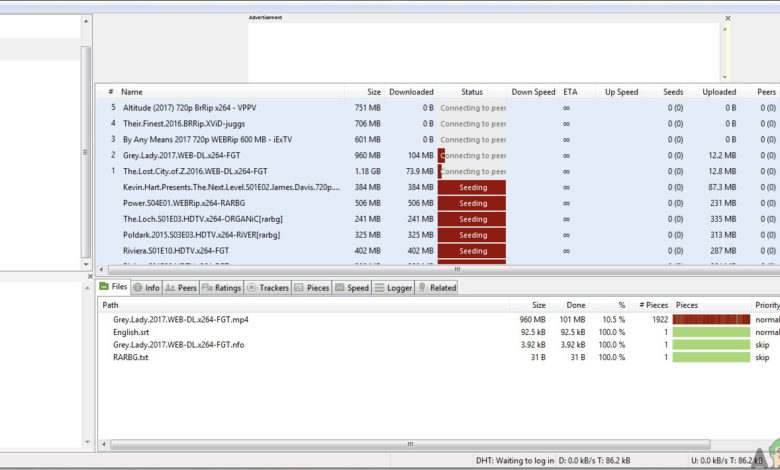
Task: Click the DHT: Waiting to log in status
Action: 514,461
